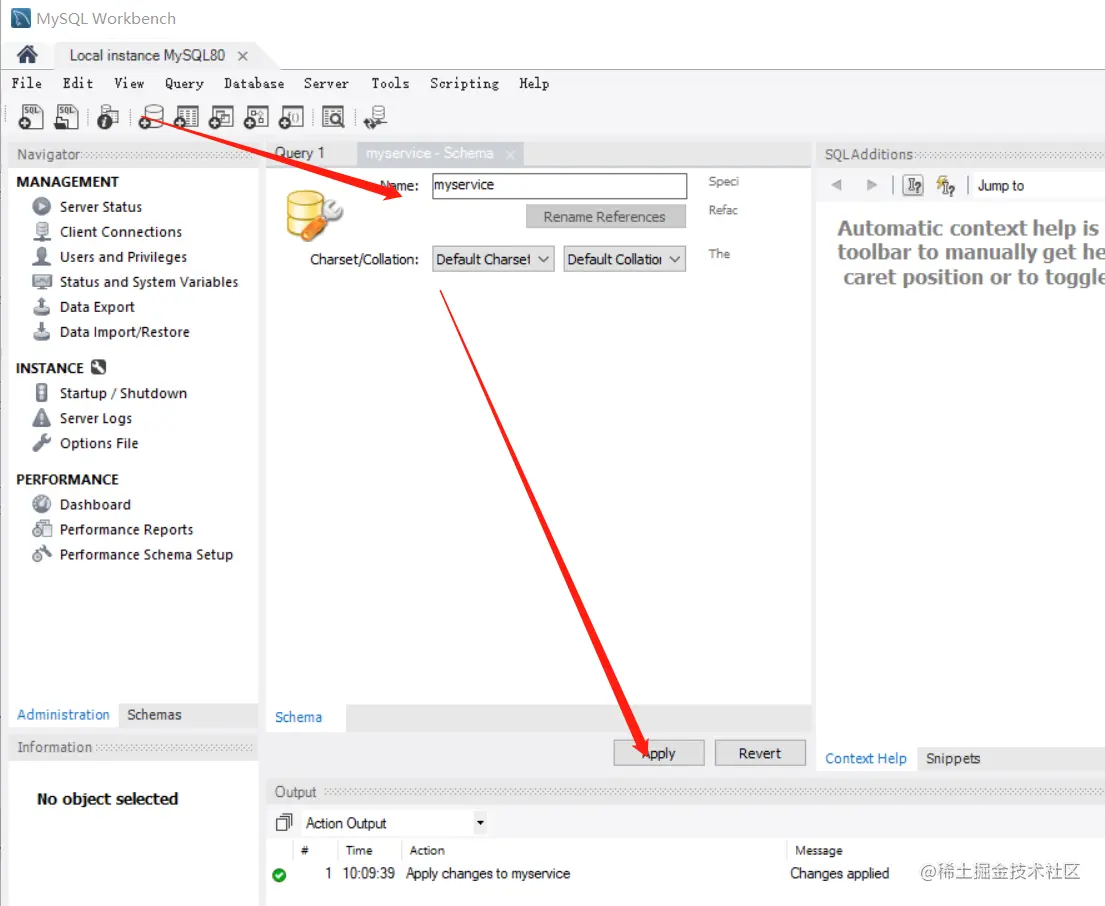Switch to the Snippets tab
This screenshot has width=1105, height=906.
pos(953,758)
